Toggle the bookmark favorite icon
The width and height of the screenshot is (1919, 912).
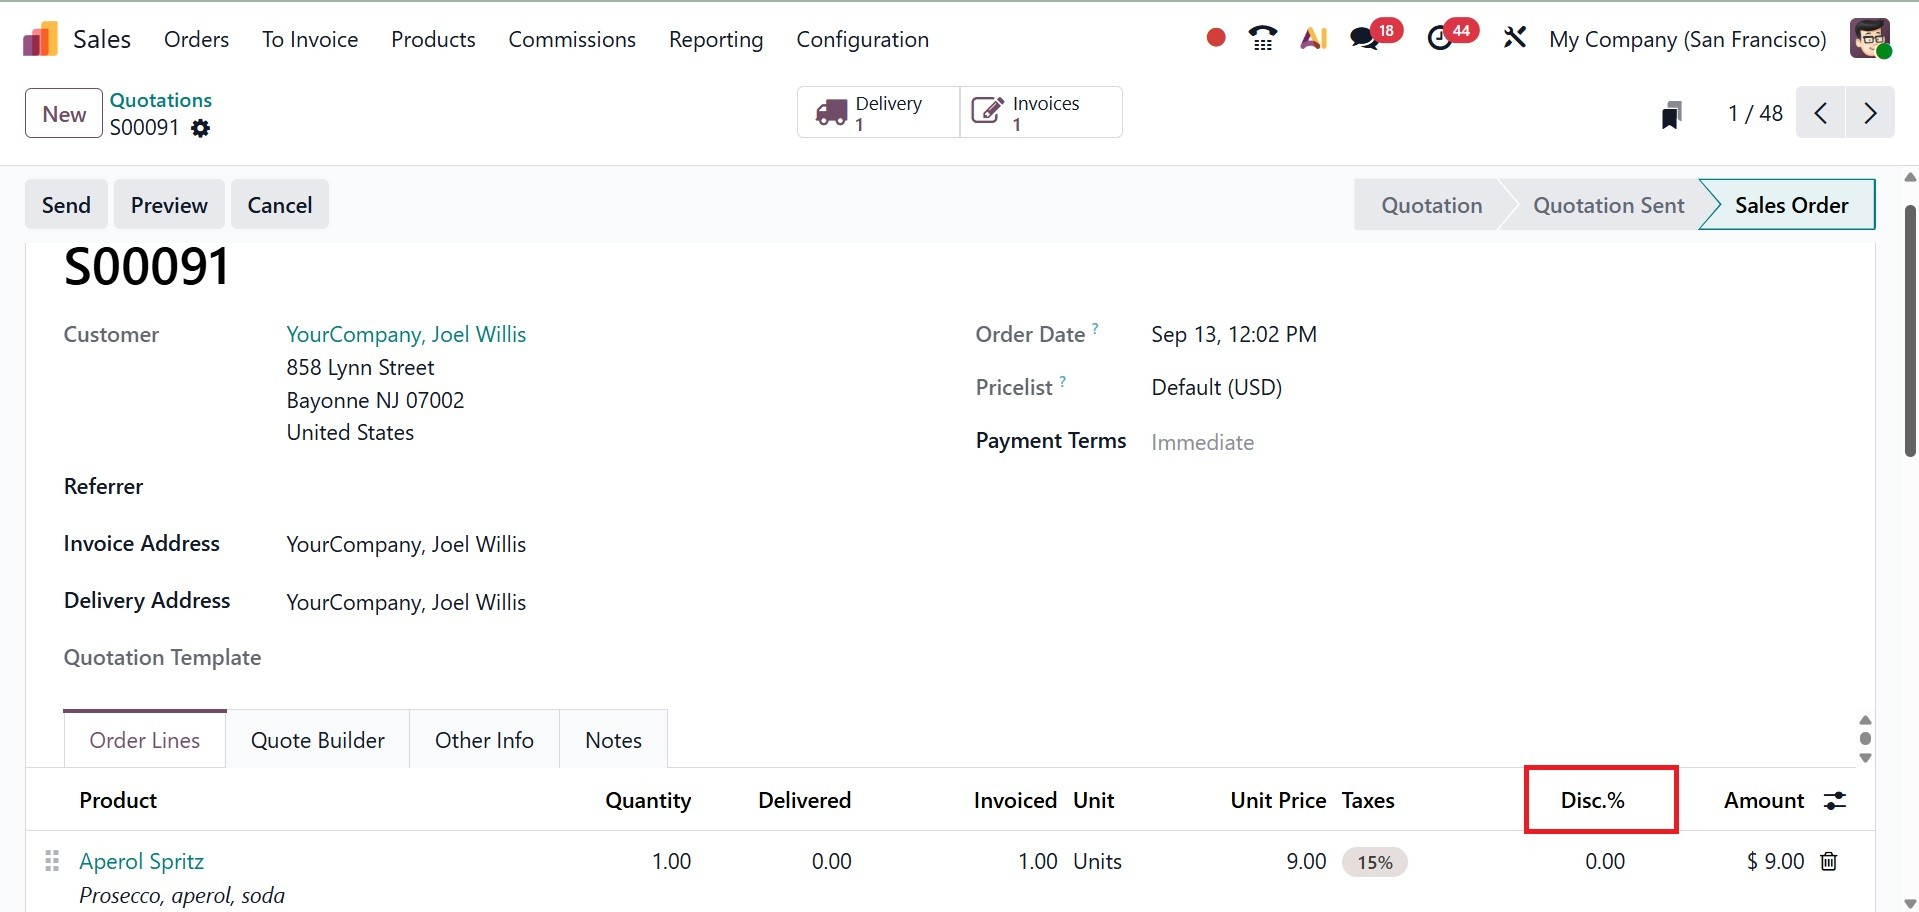pyautogui.click(x=1671, y=114)
